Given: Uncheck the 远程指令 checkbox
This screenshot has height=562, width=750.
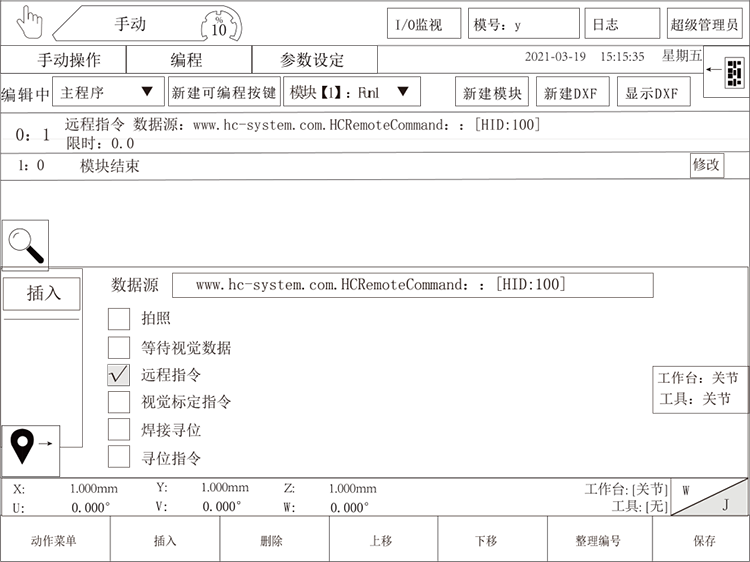Looking at the screenshot, I should click(119, 375).
